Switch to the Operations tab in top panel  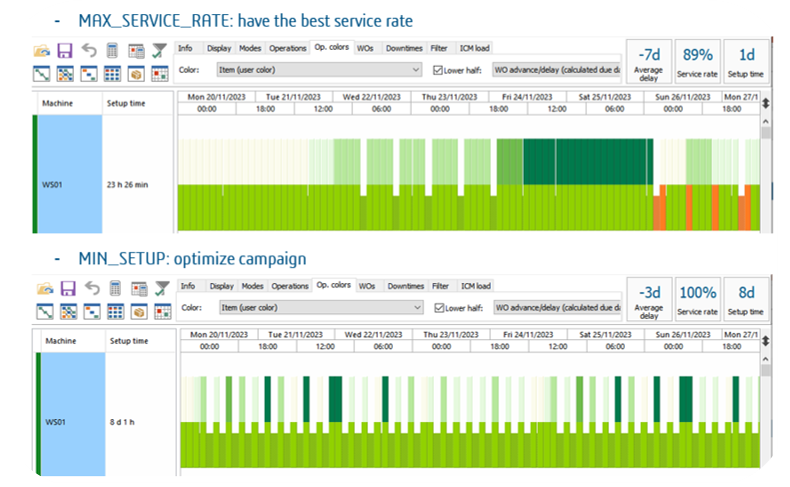(288, 47)
